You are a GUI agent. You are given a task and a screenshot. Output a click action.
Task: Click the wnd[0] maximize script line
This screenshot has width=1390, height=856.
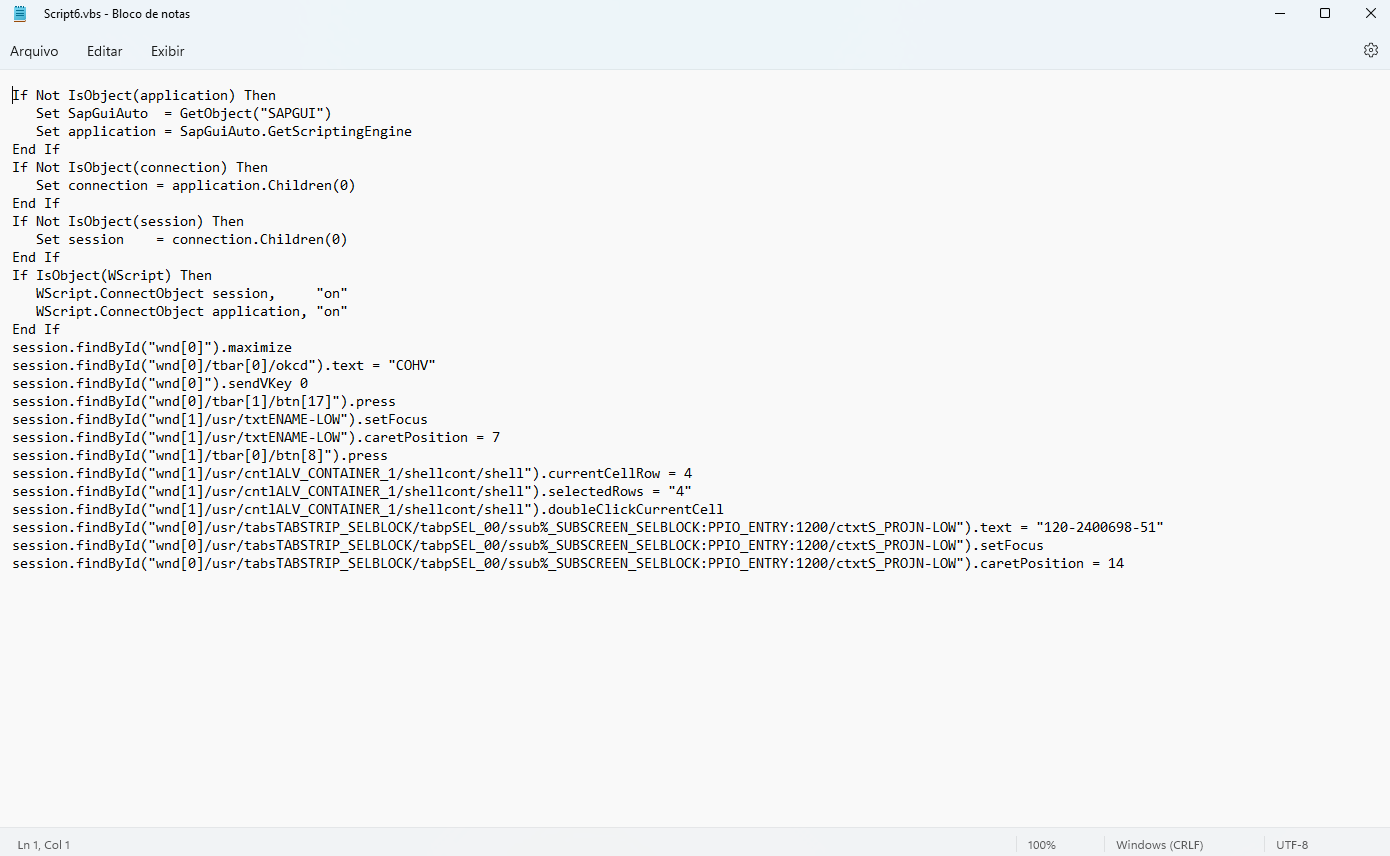pos(152,348)
